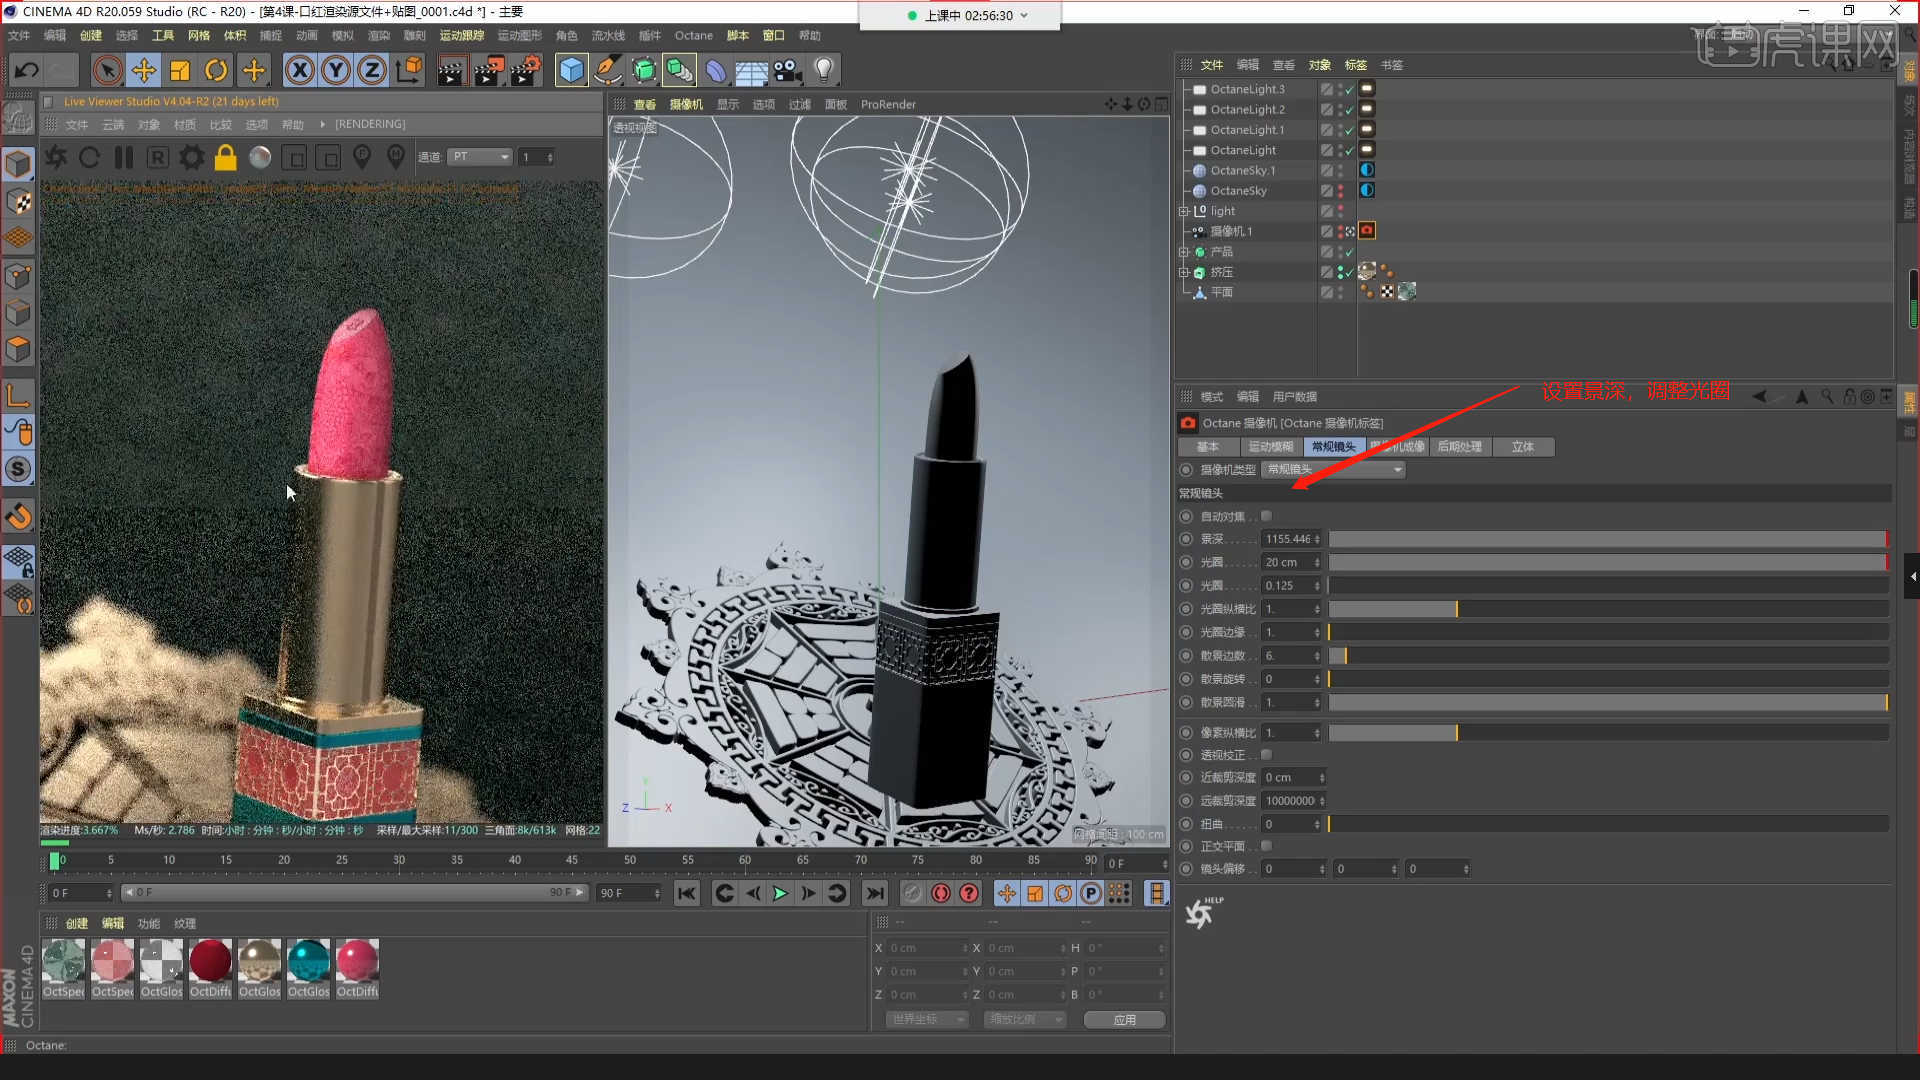Add a Camera object from the toolbar
This screenshot has width=1920, height=1080.
click(x=787, y=70)
